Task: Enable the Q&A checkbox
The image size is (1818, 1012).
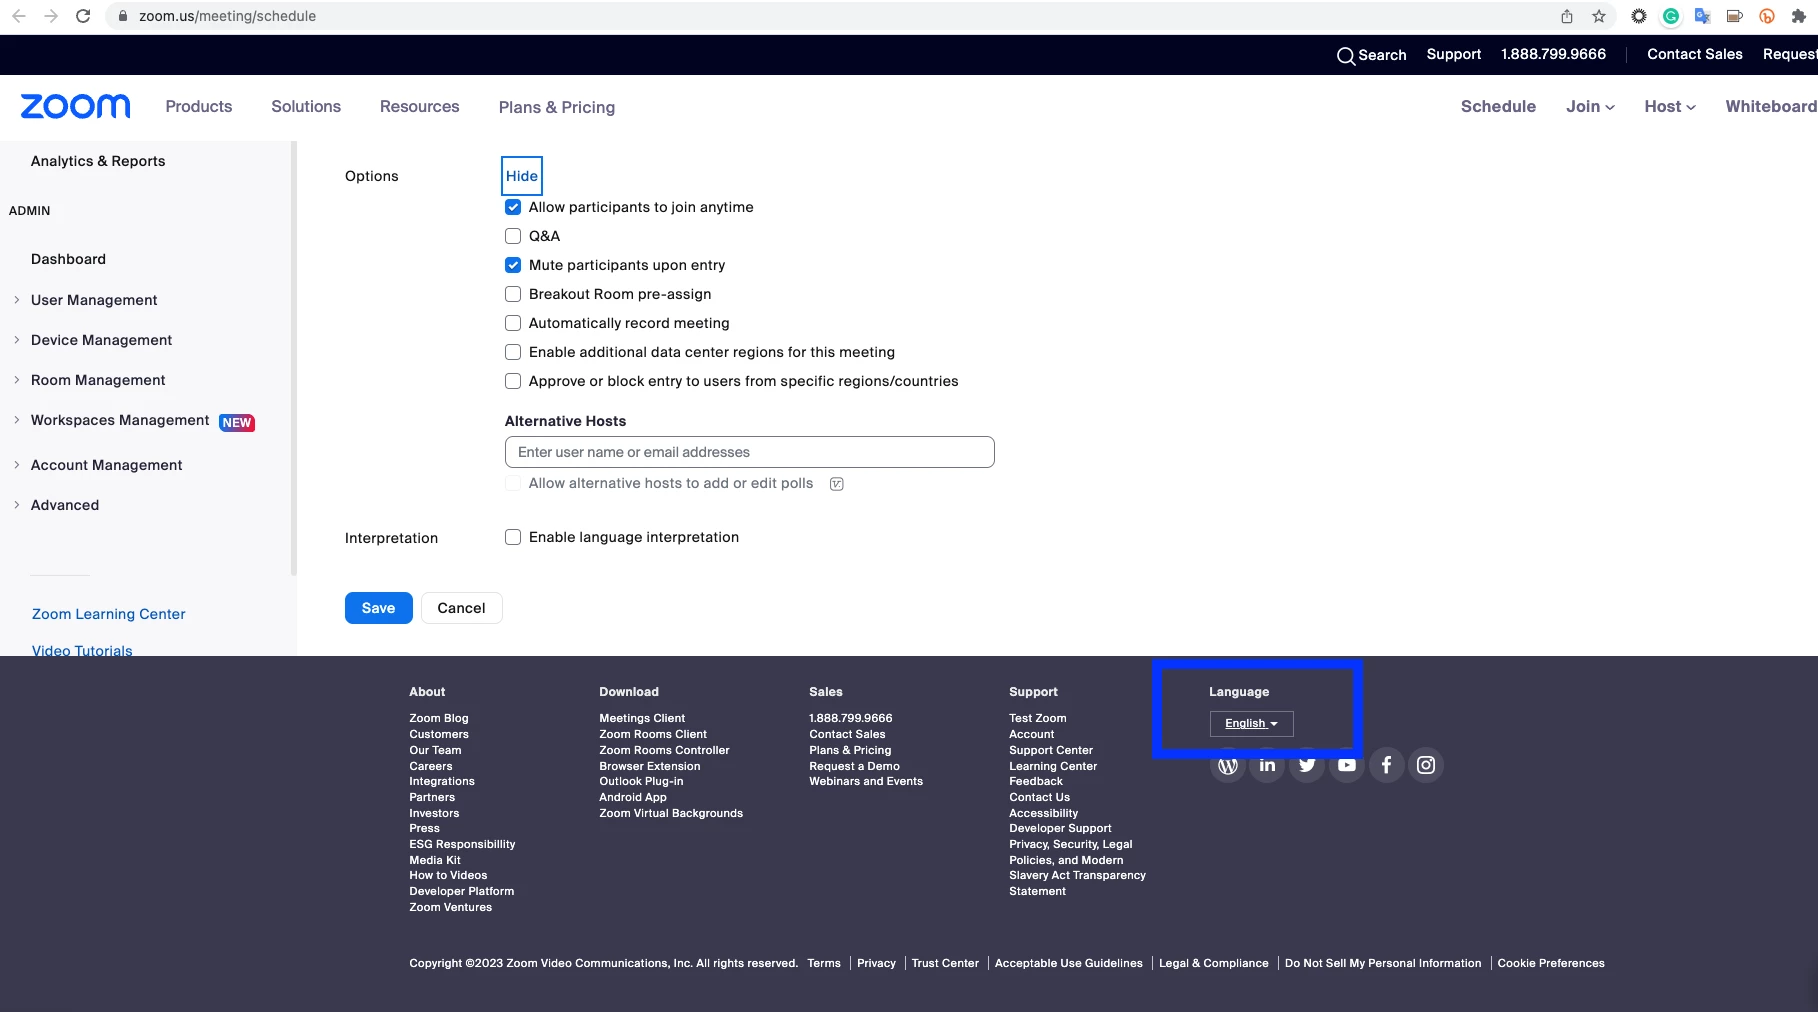Action: (x=513, y=236)
